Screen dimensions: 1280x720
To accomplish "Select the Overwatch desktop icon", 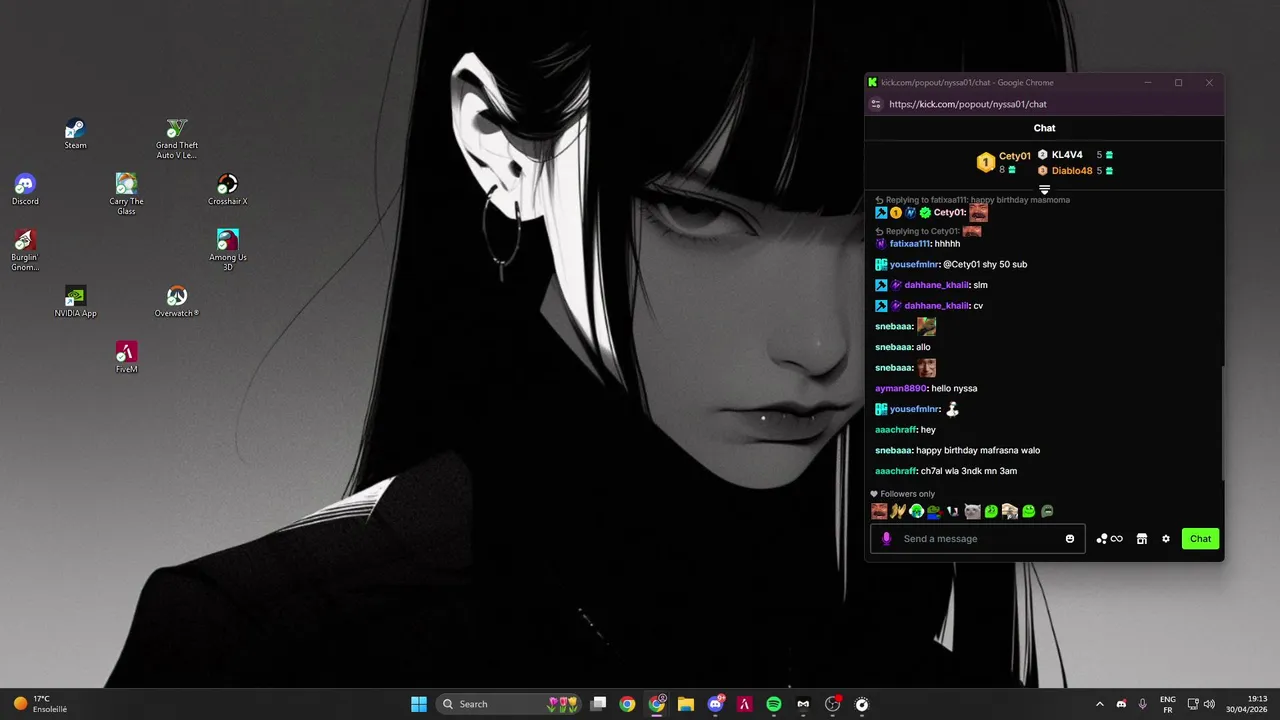I will pos(177,302).
